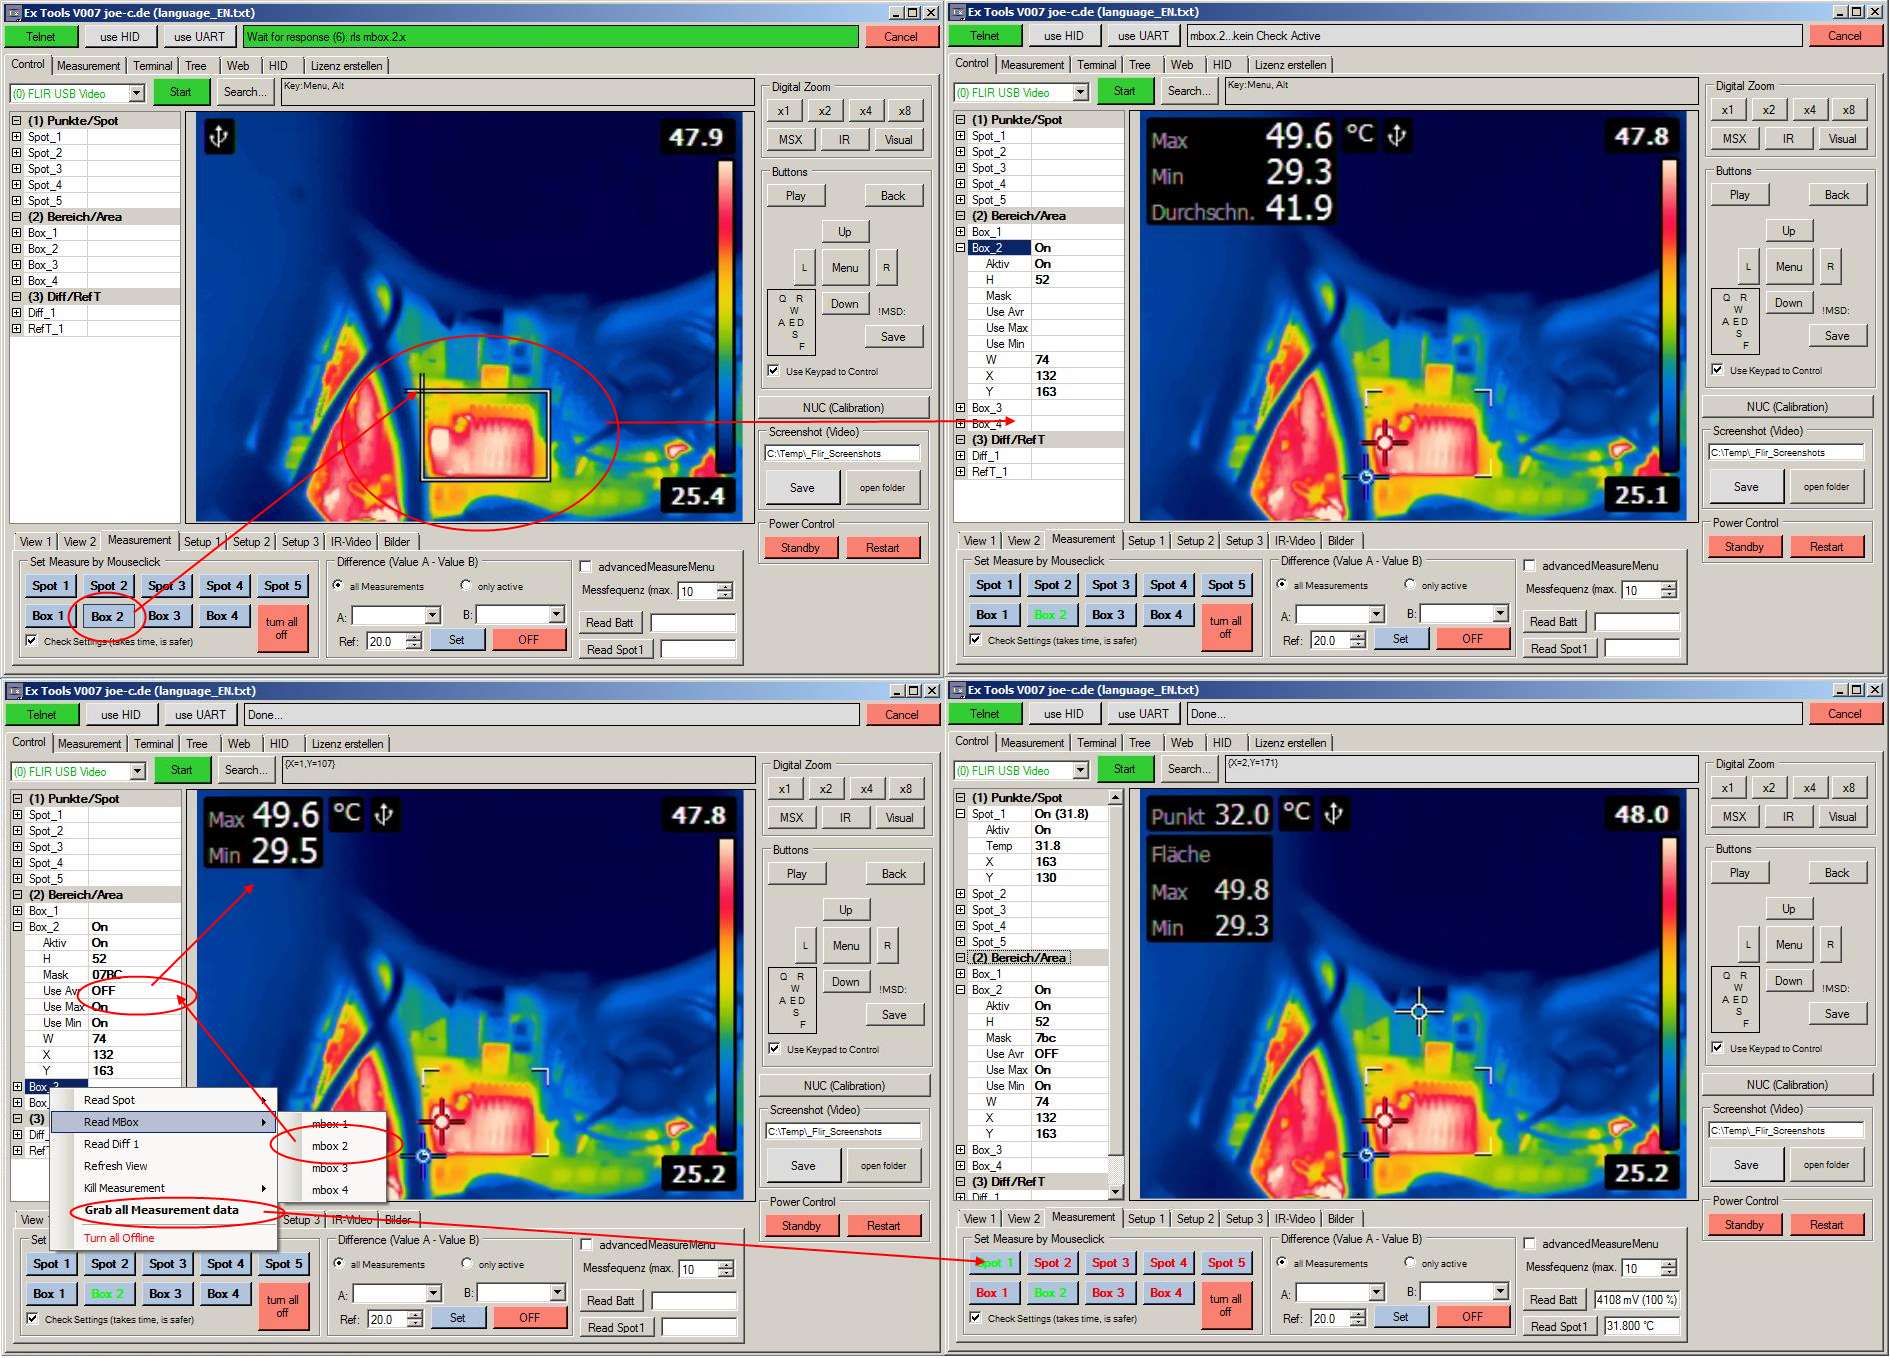Viewport: 1890px width, 1358px height.
Task: Open FLIR USB Video dropdown in bottom-right window
Action: click(x=1080, y=771)
